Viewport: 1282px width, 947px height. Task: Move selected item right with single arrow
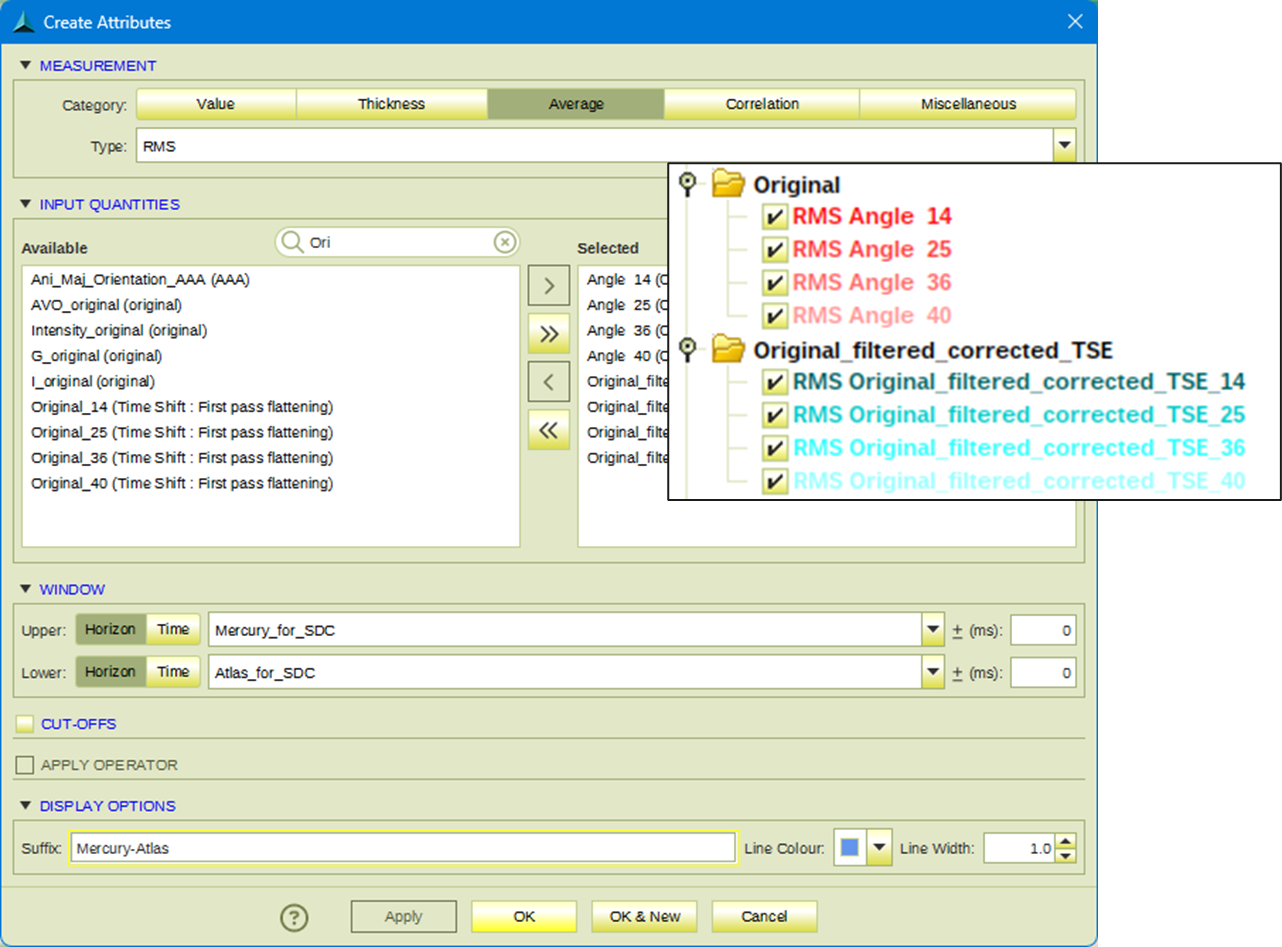[548, 286]
